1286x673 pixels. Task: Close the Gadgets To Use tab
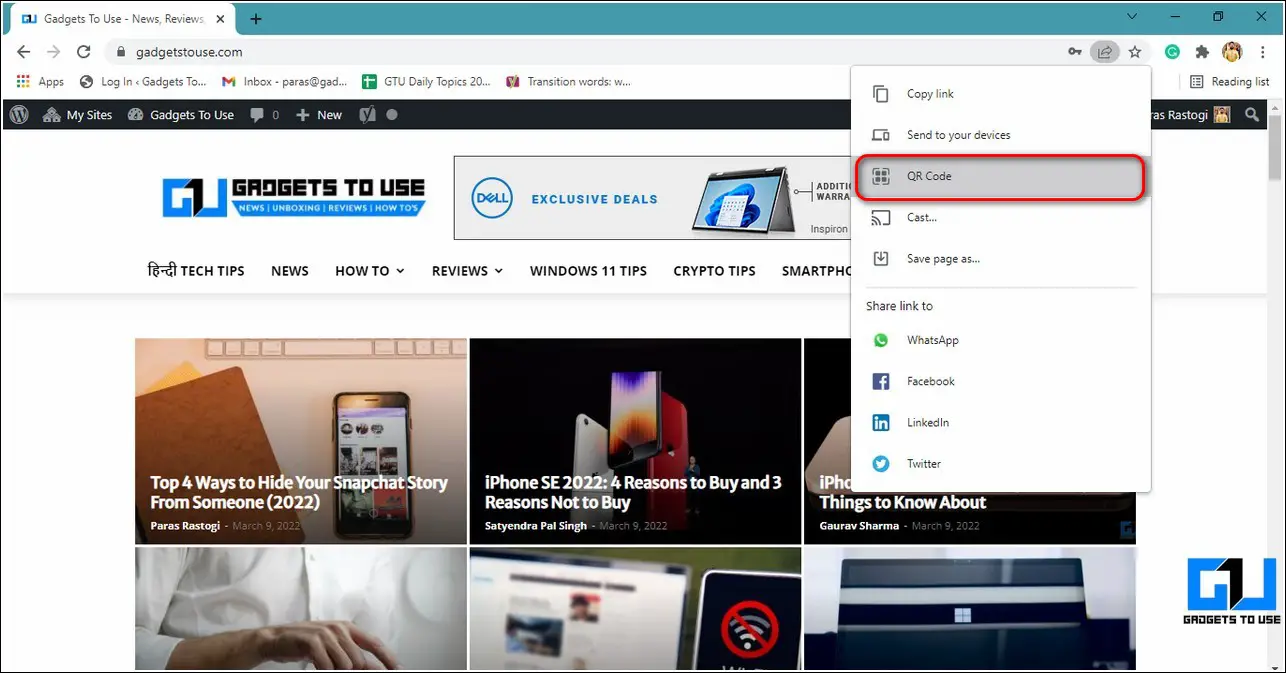click(223, 19)
